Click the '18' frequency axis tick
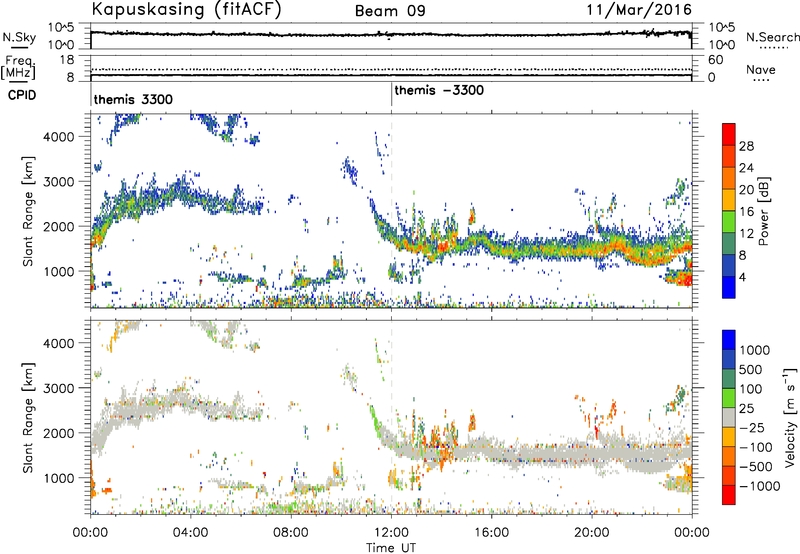The image size is (800, 554). tap(67, 60)
